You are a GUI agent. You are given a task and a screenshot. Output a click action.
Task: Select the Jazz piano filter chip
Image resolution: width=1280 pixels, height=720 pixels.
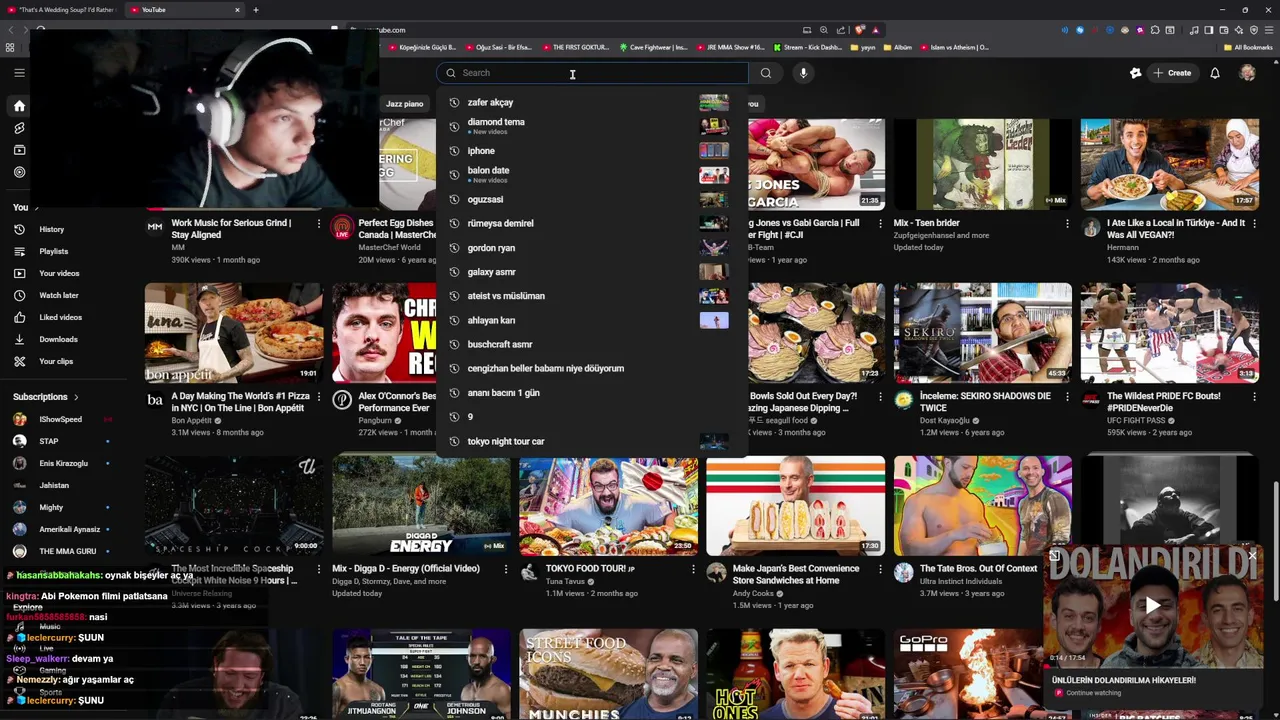point(405,104)
